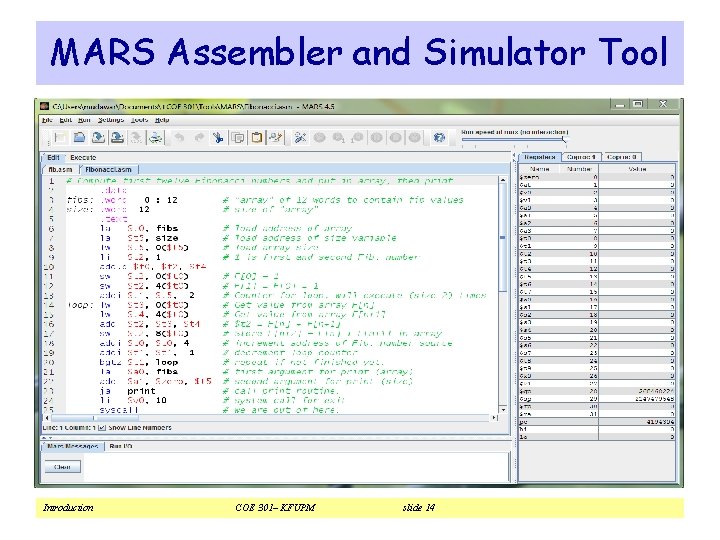Select the Mars Messages tab

tap(73, 446)
